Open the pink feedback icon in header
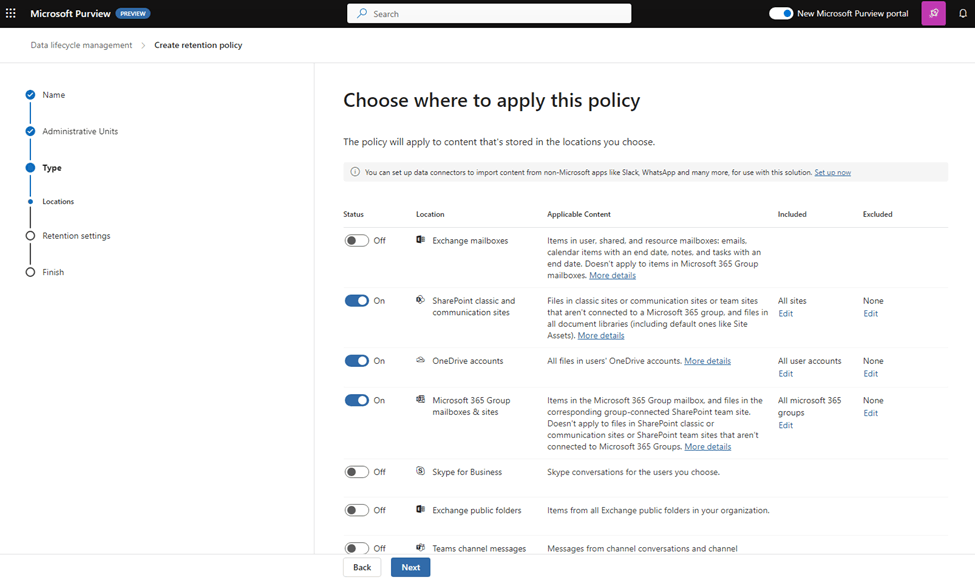Screen dimensions: 975x580 coord(933,13)
